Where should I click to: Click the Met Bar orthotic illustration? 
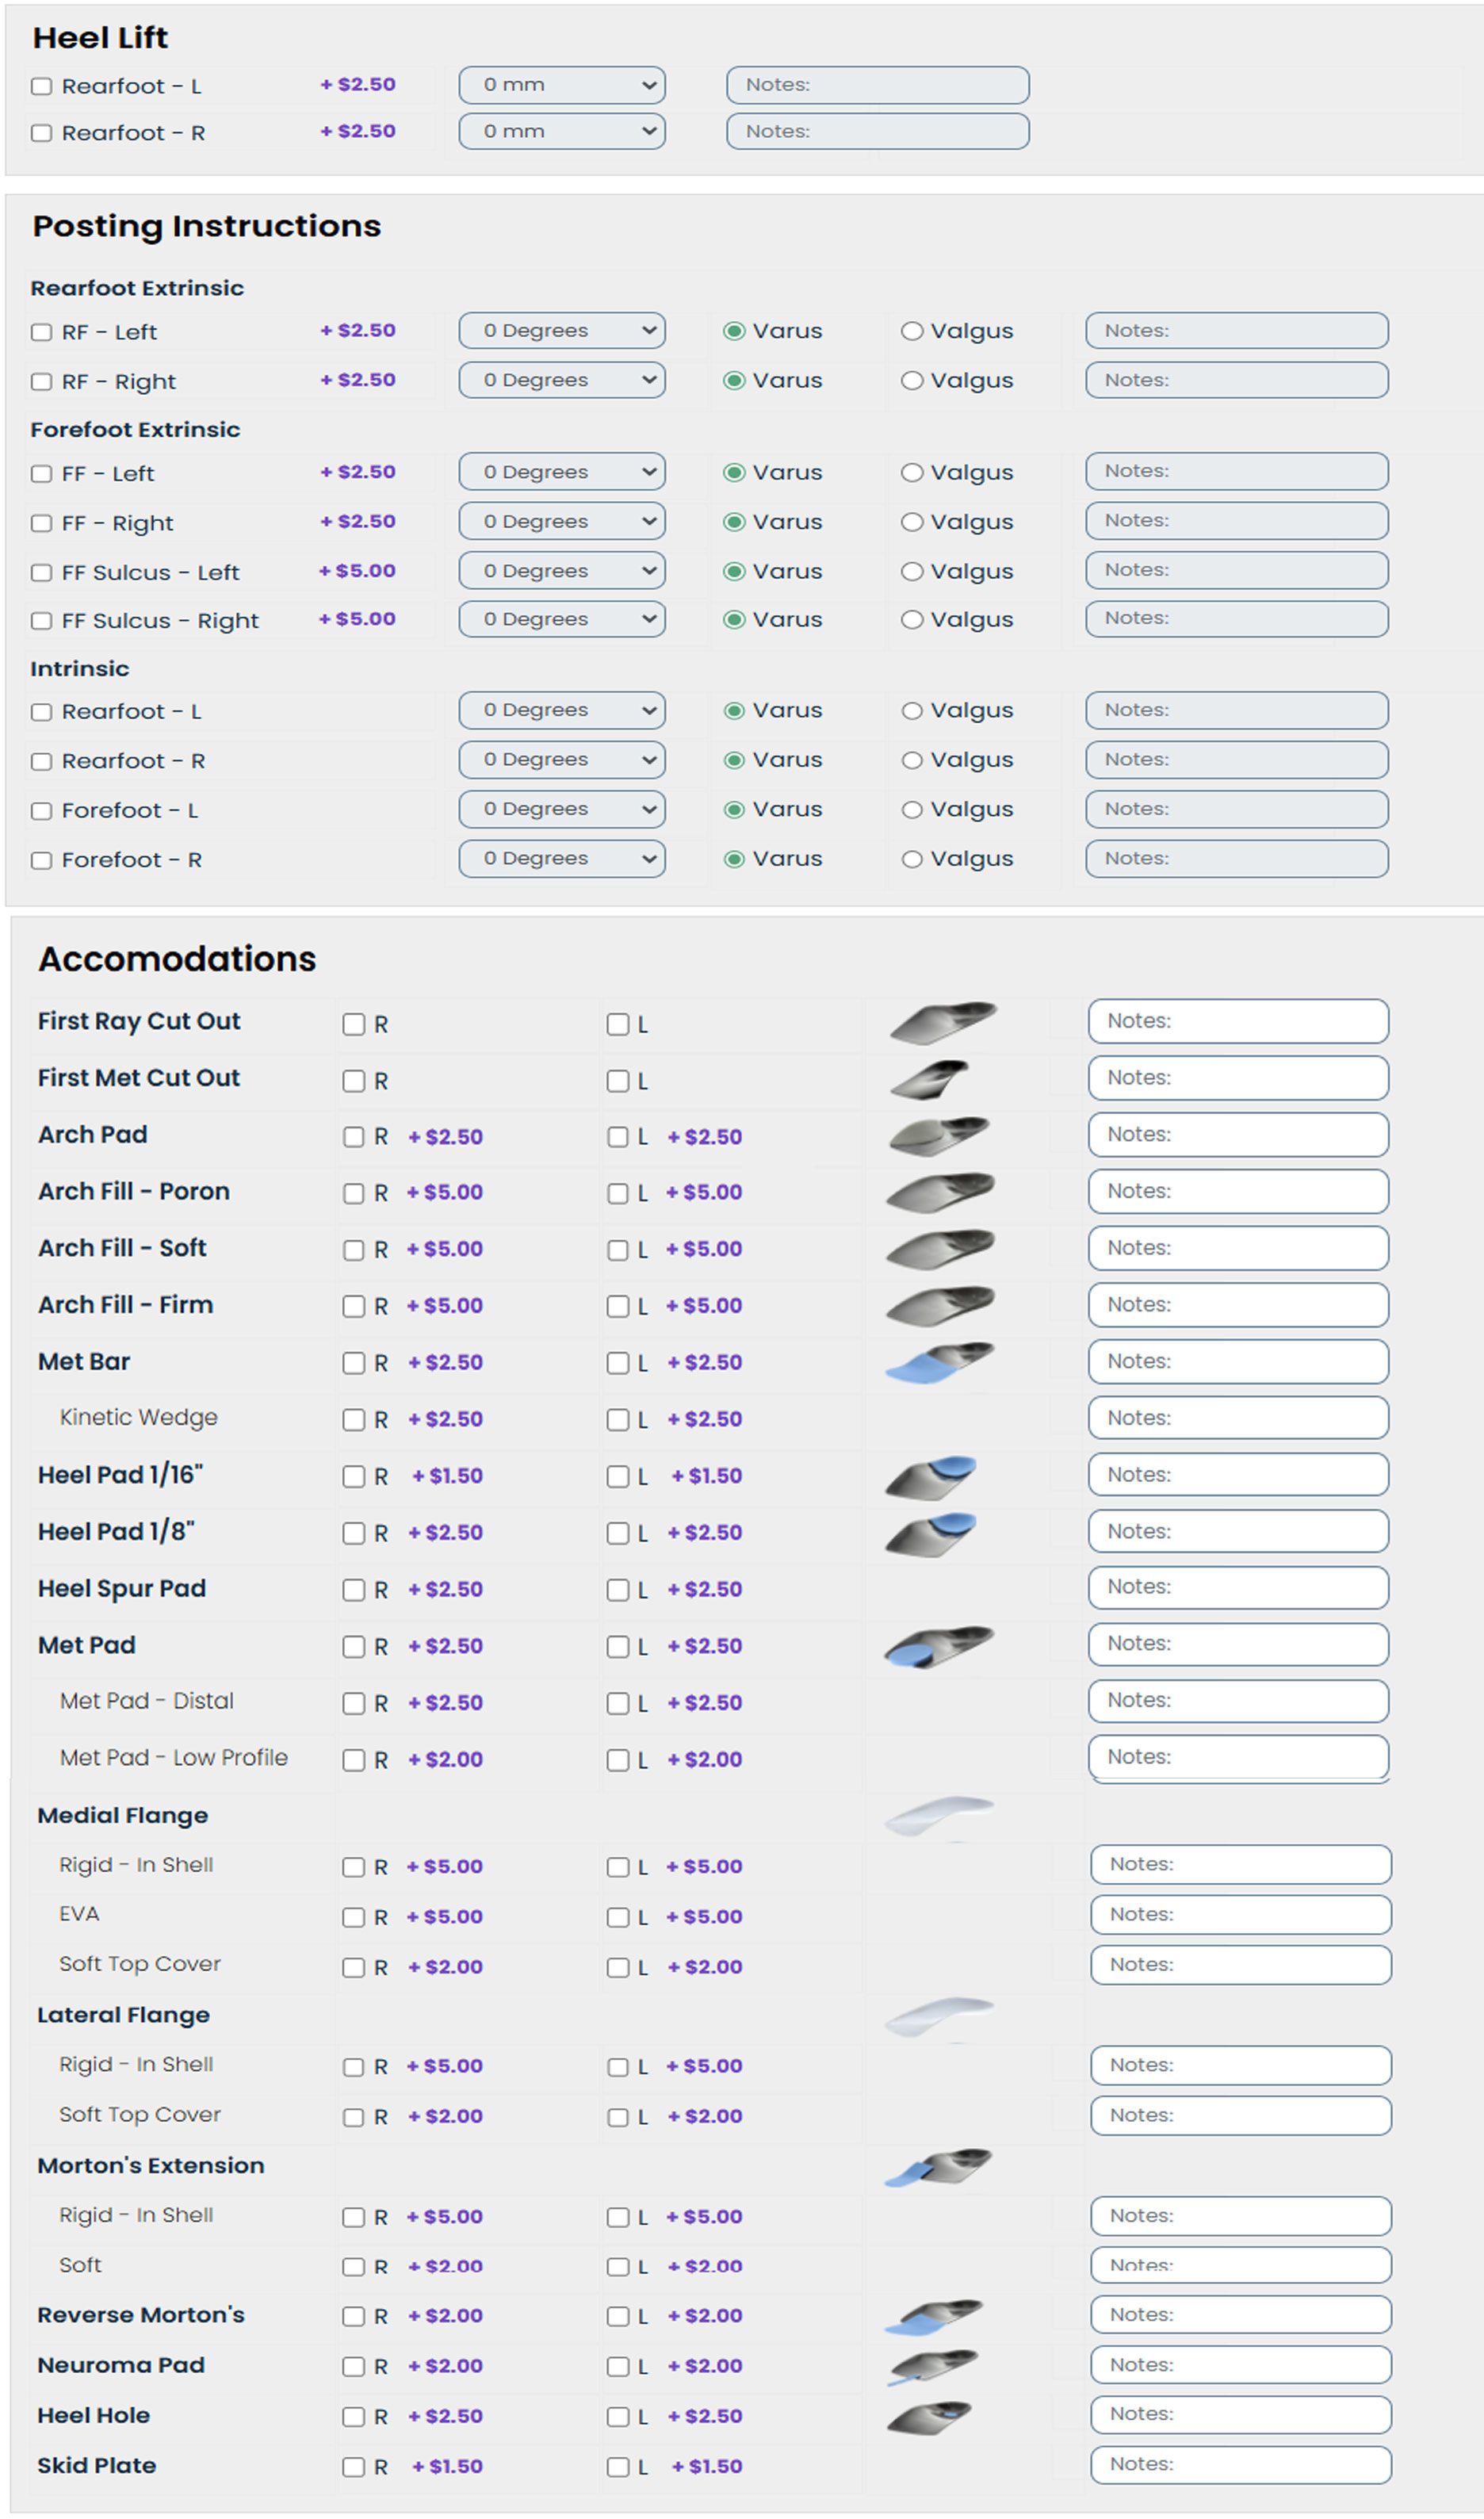(x=939, y=1363)
